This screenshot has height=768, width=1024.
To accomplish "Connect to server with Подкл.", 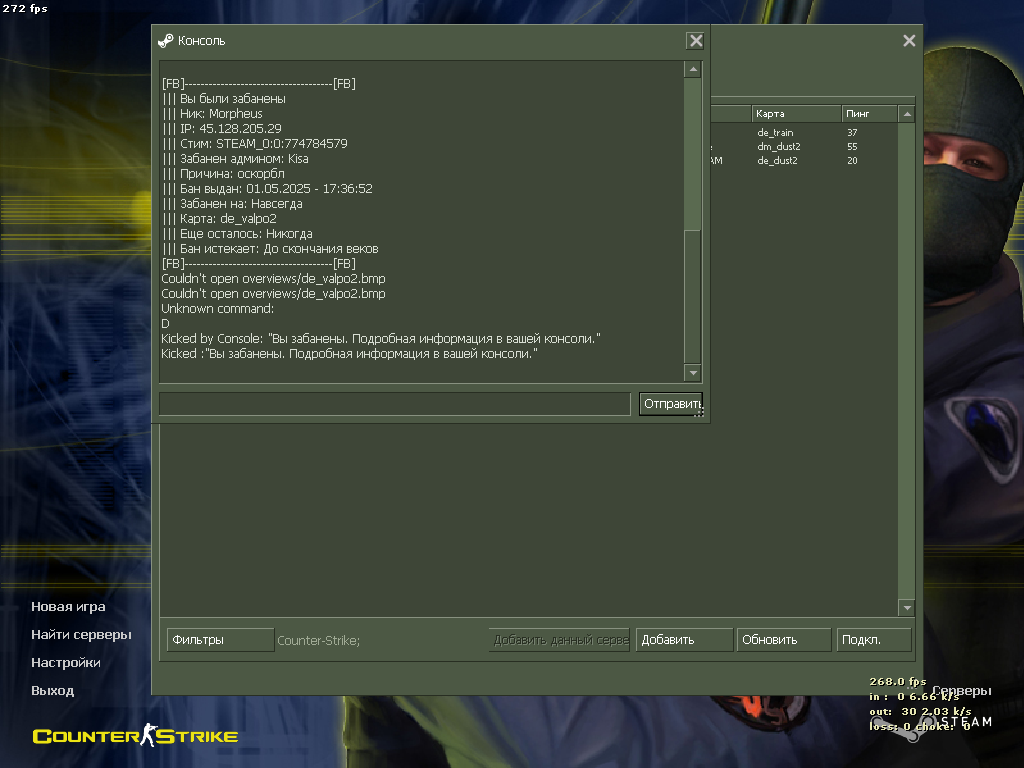I will [x=873, y=639].
